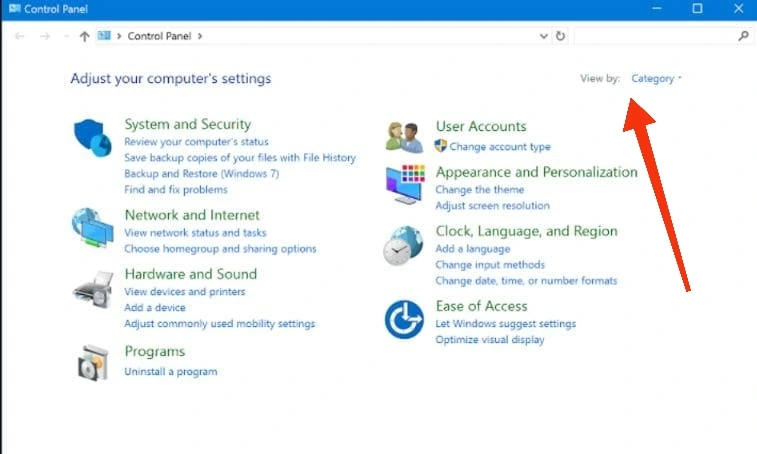Click Add a device link

(x=154, y=308)
